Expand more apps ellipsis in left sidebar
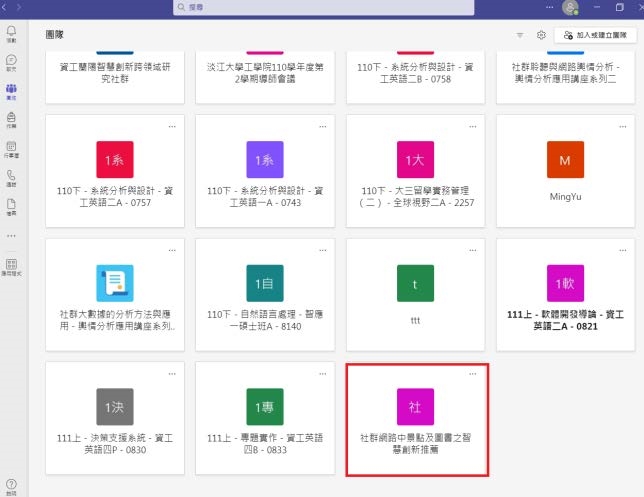This screenshot has height=497, width=644. (11, 236)
